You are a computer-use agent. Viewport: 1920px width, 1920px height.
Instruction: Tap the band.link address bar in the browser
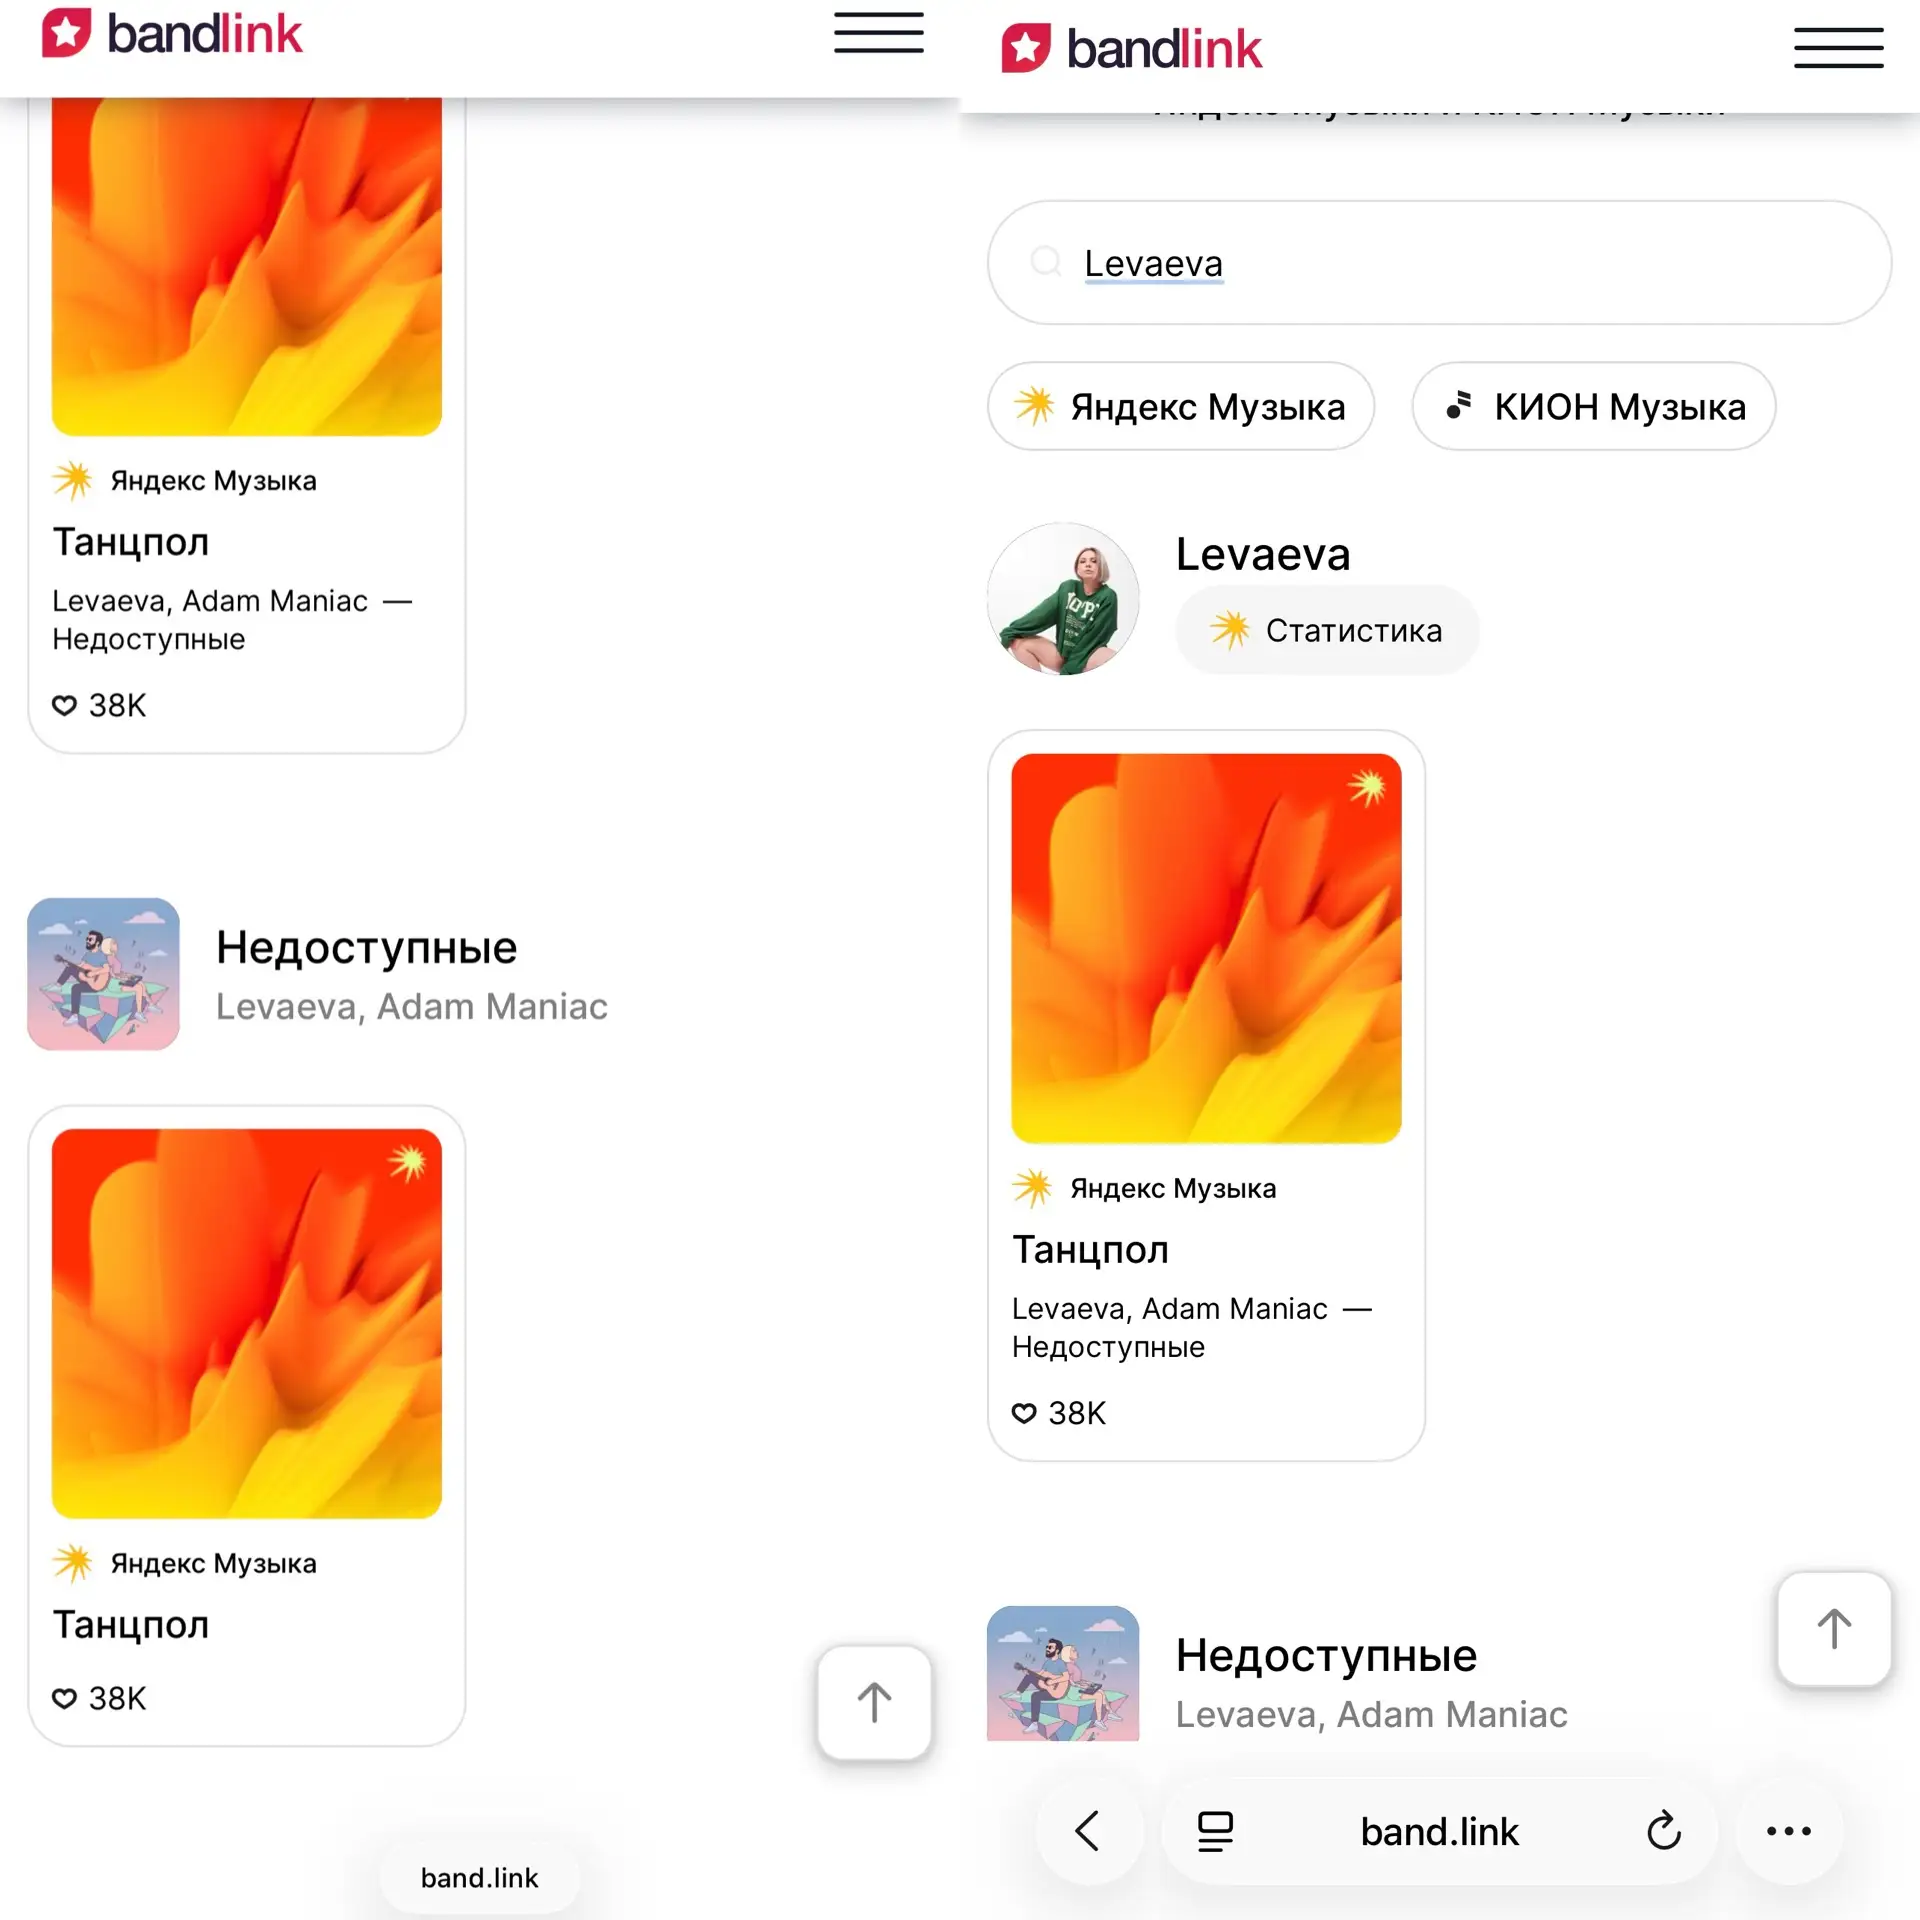[x=1439, y=1831]
